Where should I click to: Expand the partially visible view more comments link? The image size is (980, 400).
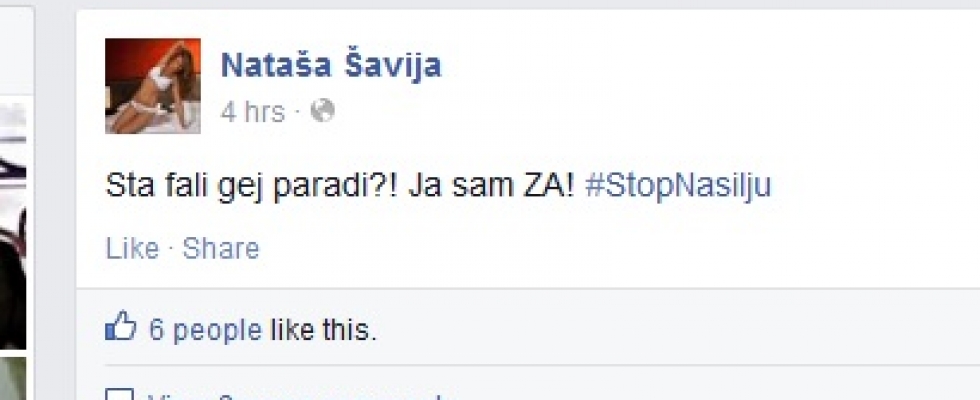coord(294,396)
